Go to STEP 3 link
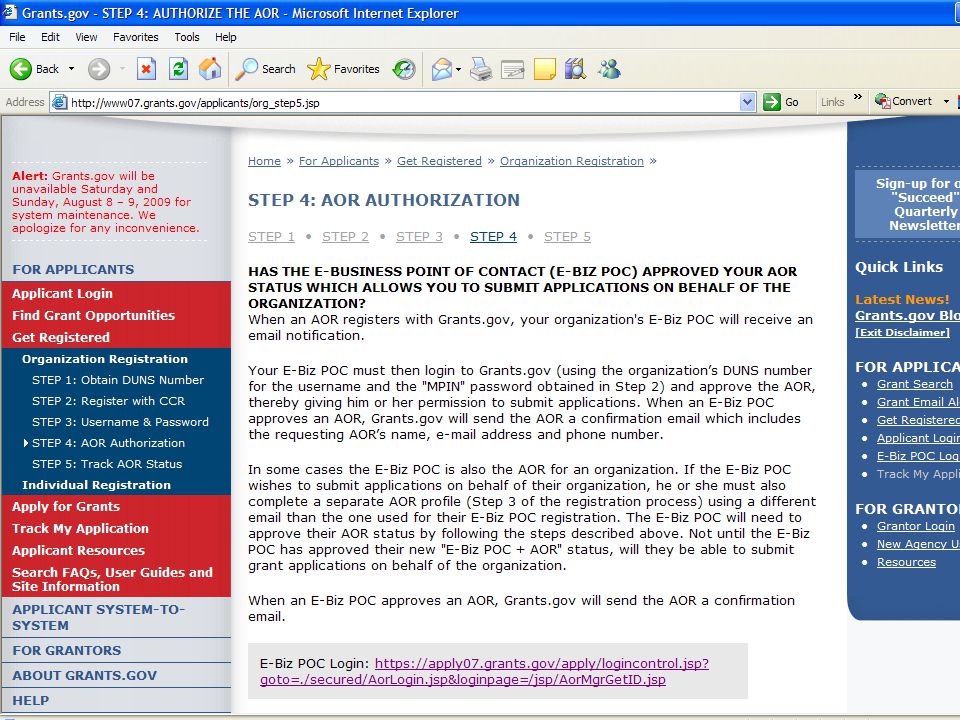 419,236
